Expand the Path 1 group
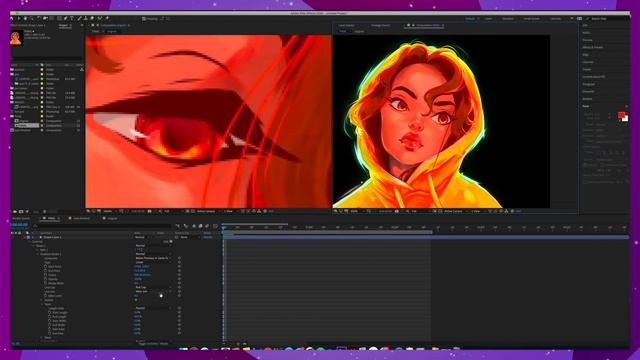This screenshot has width=640, height=360. 37,250
